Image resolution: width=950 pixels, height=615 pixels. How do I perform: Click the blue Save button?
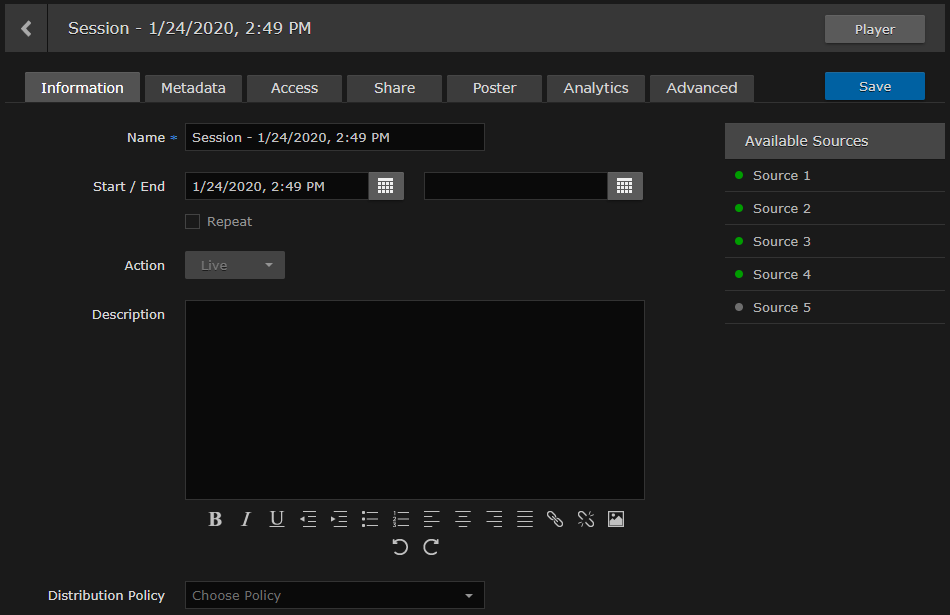(874, 86)
